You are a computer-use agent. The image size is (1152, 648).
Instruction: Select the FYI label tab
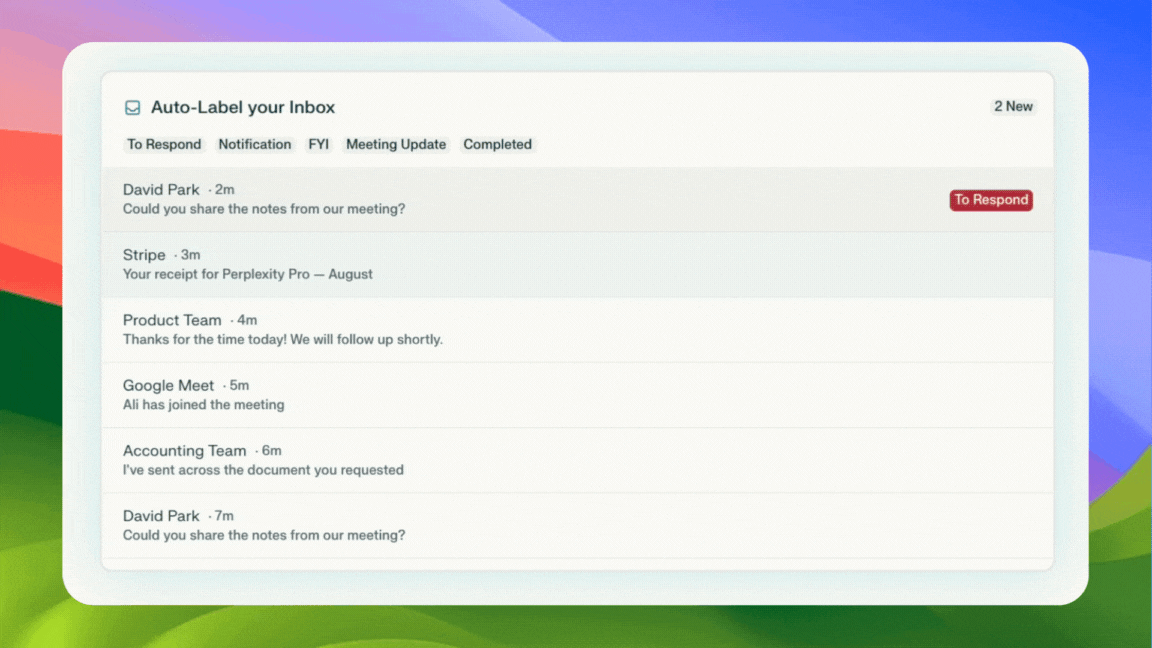318,145
